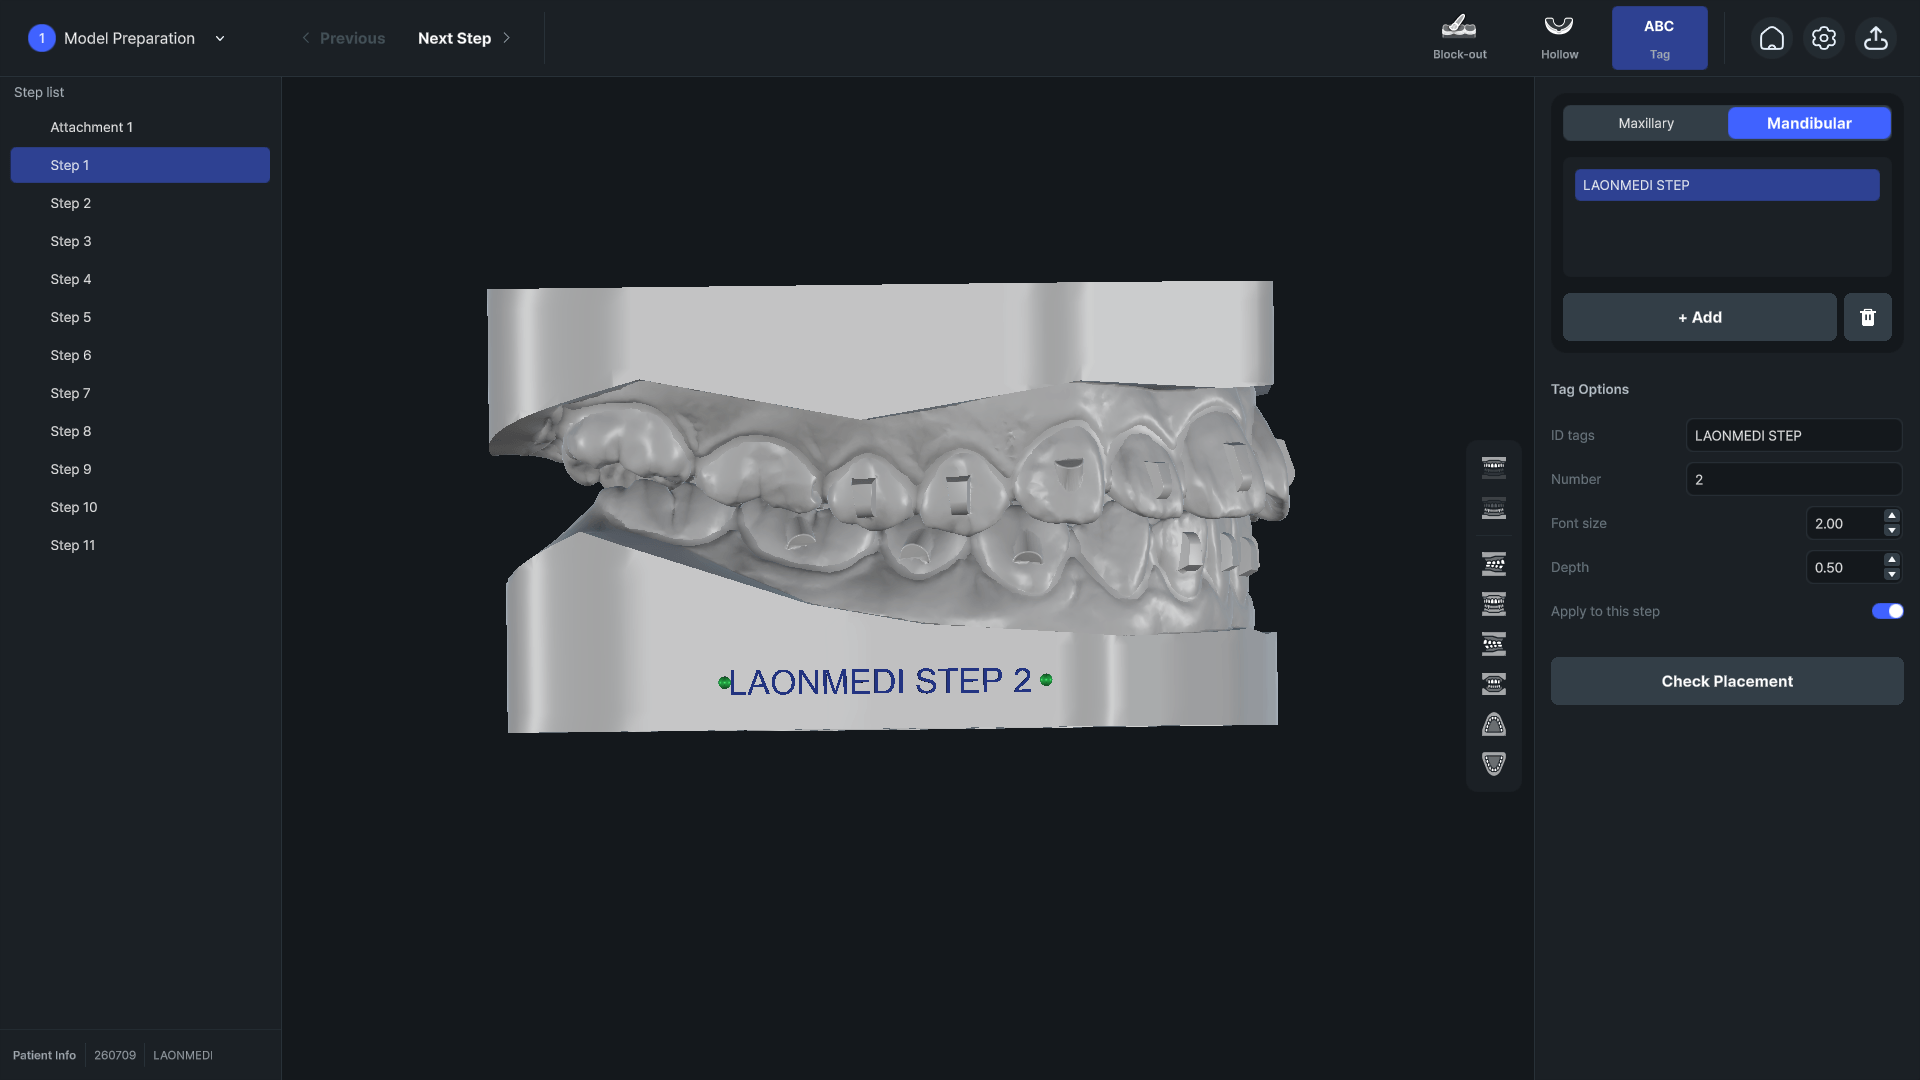
Task: Expand Model Preparation dropdown chevron
Action: click(x=220, y=38)
